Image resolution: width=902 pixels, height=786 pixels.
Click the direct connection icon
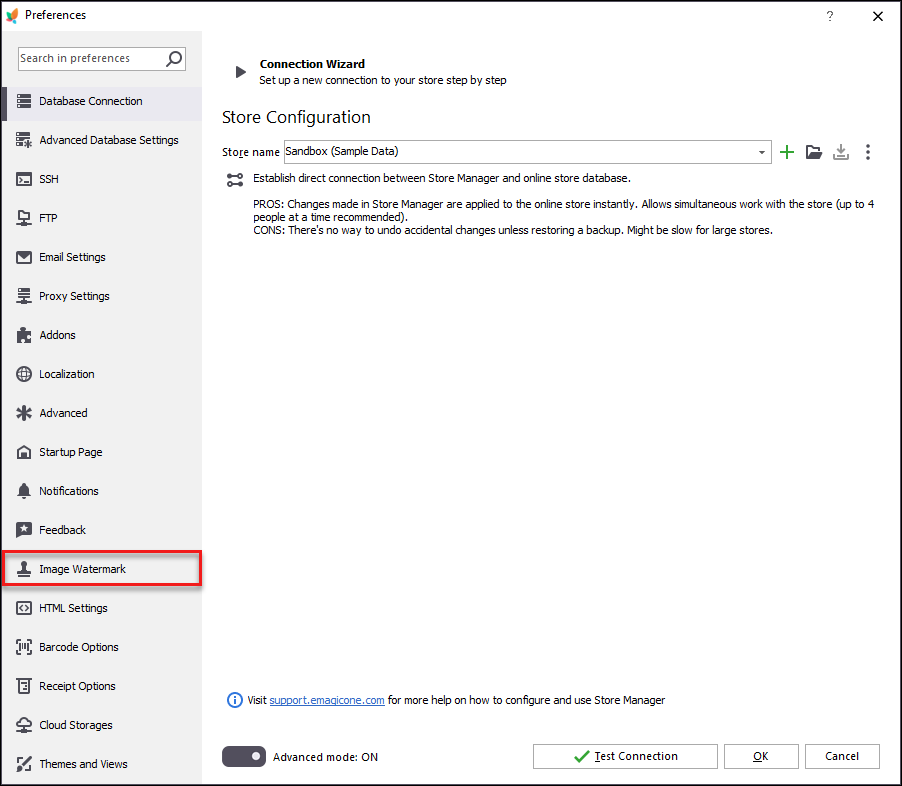[x=235, y=180]
